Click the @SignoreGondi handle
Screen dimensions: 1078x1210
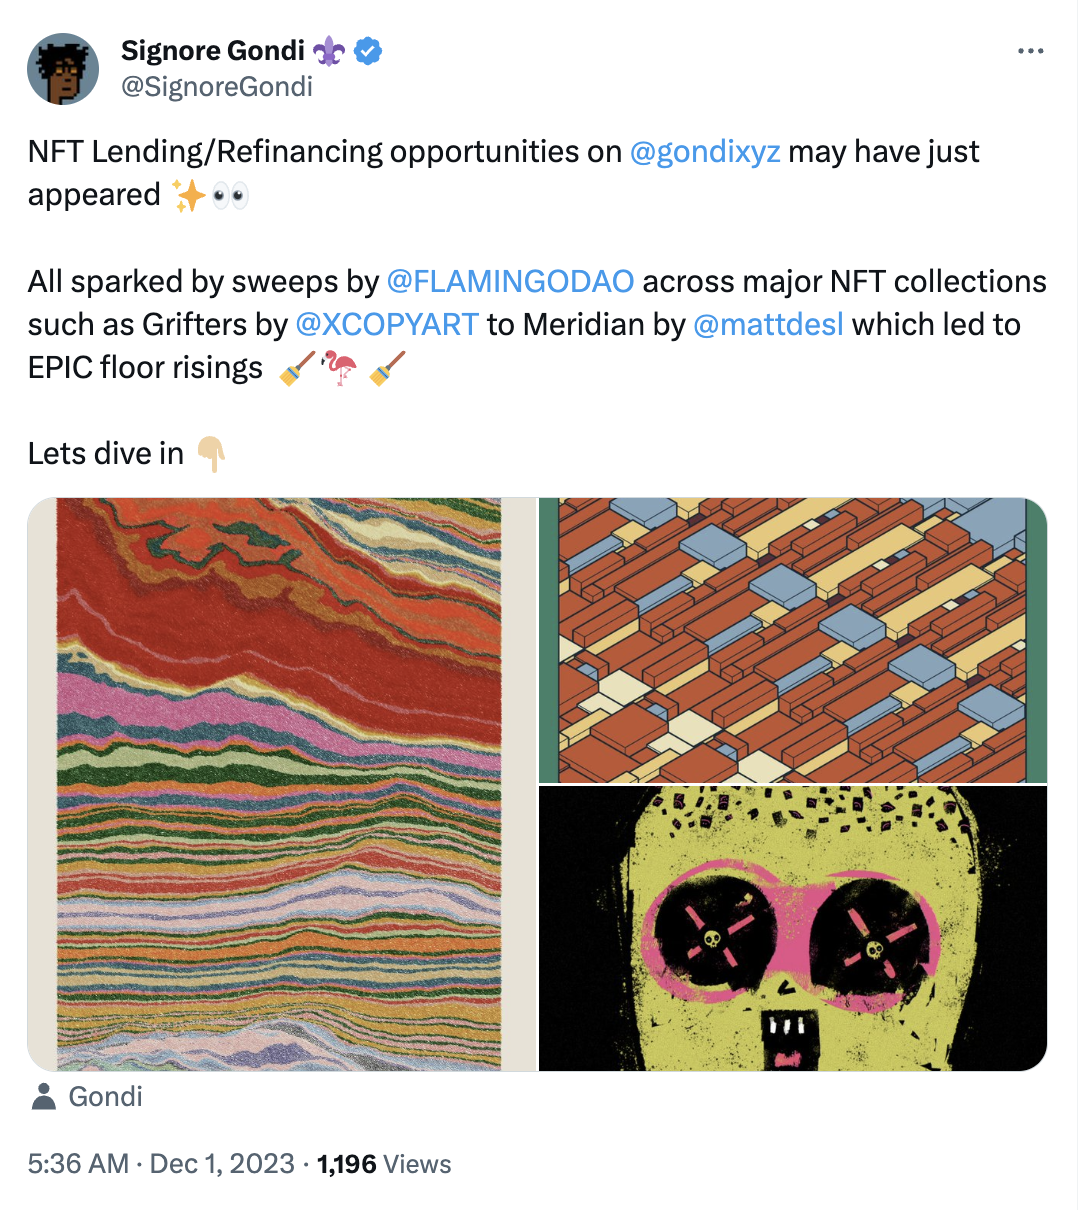(217, 87)
